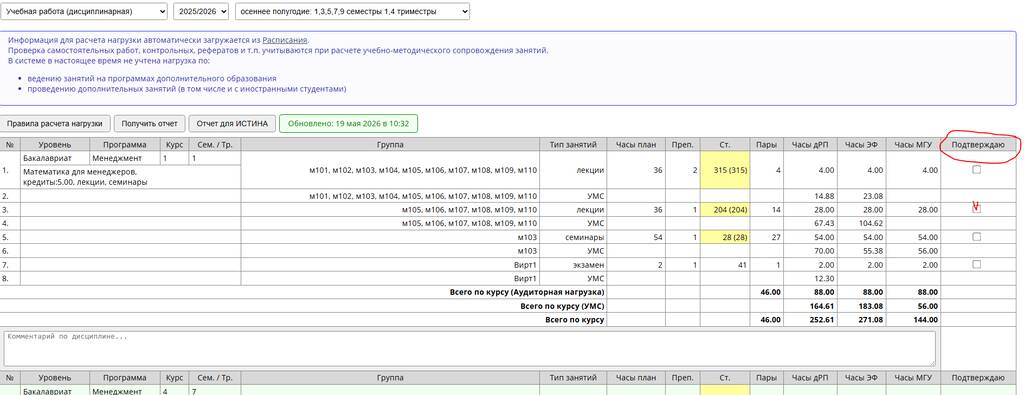Click the Вирт1 group cell in экзамен row
Viewport: 1024px width, 395px height.
391,264
